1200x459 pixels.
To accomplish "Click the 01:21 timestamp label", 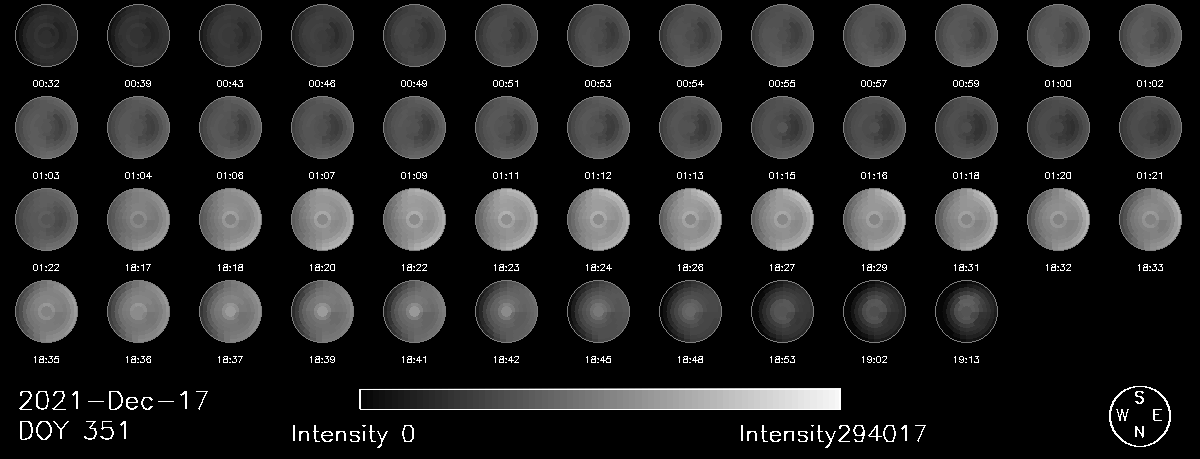I will (1151, 175).
